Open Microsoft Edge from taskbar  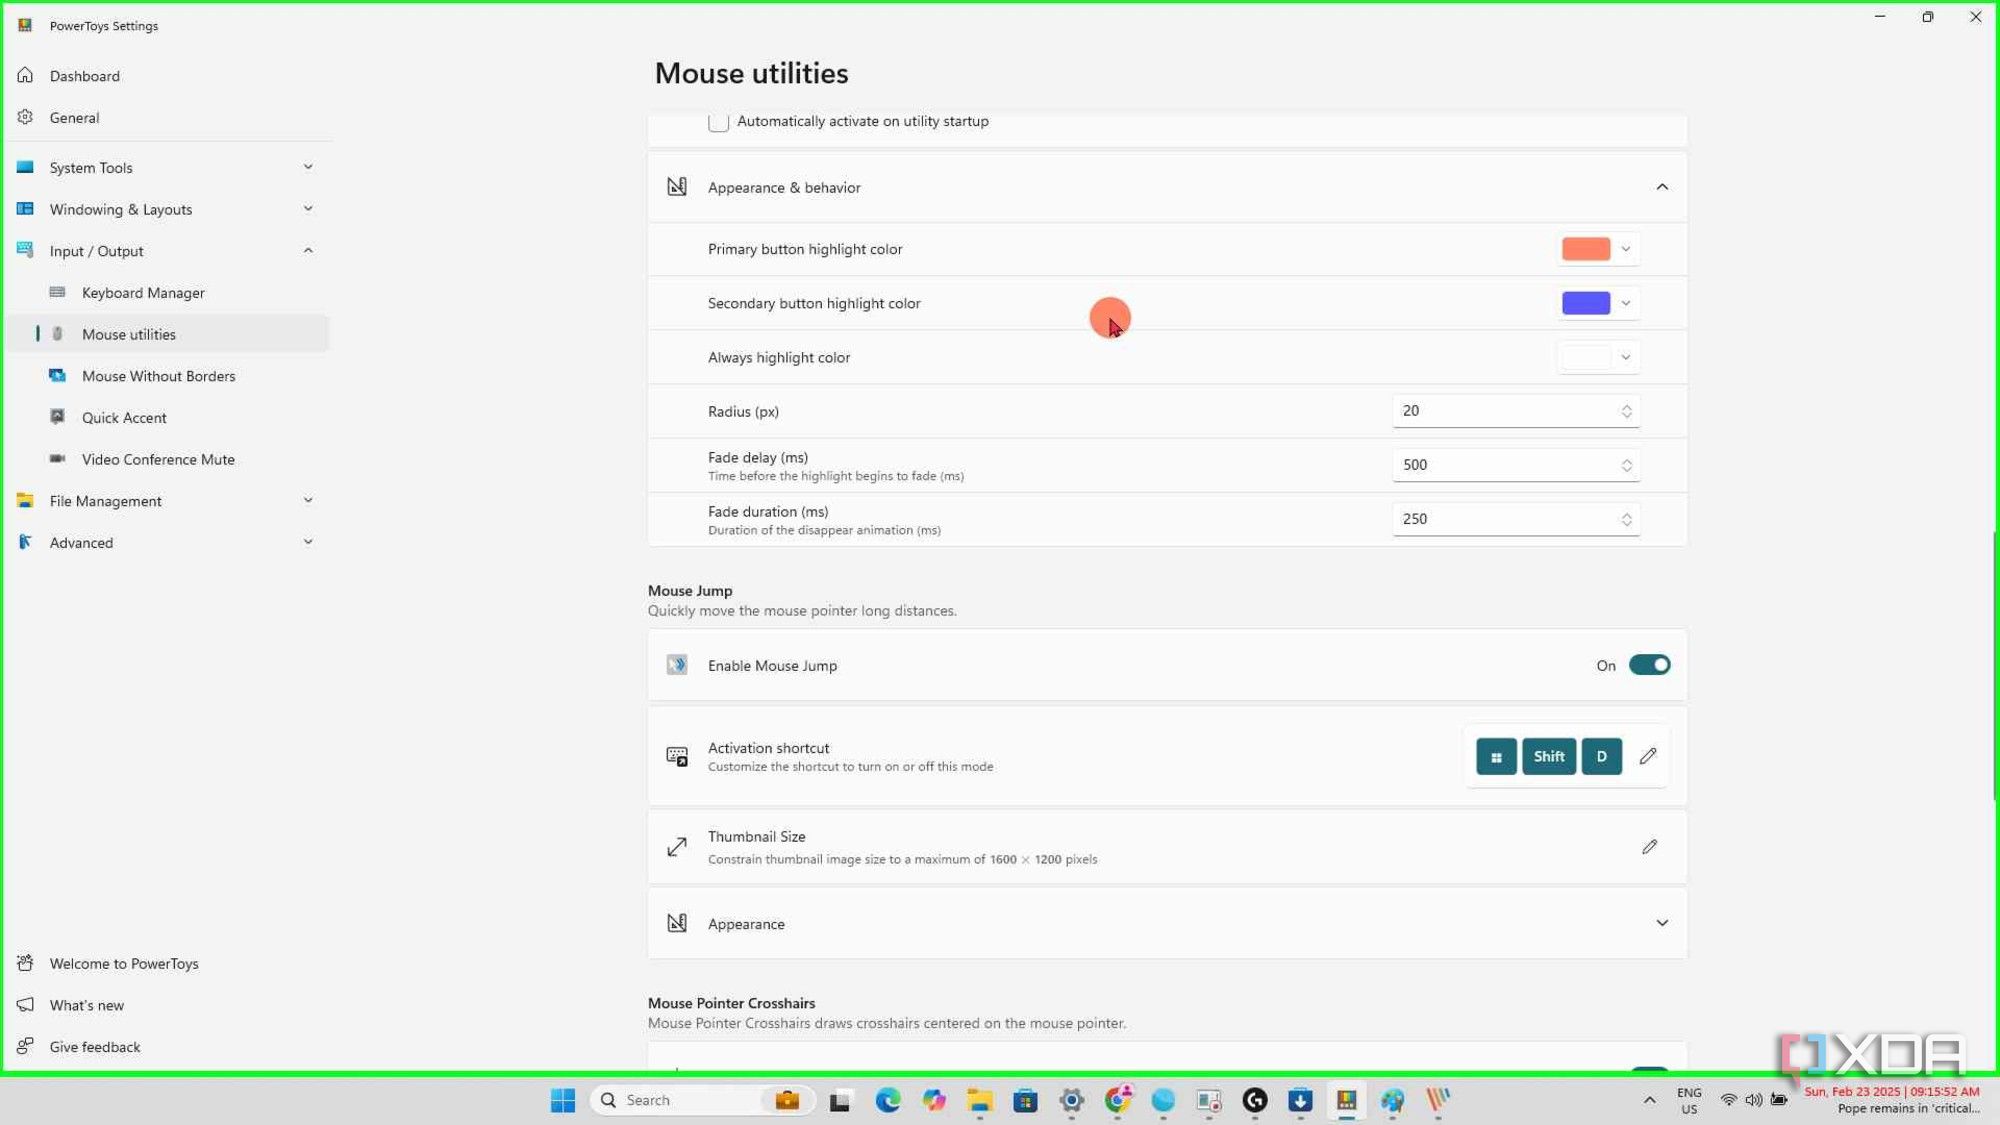pyautogui.click(x=887, y=1100)
